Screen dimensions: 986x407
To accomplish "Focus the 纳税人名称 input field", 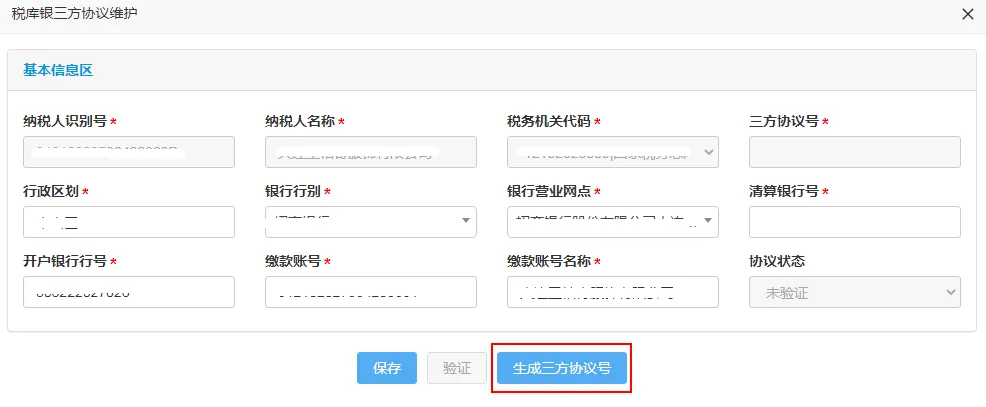I will (x=371, y=152).
